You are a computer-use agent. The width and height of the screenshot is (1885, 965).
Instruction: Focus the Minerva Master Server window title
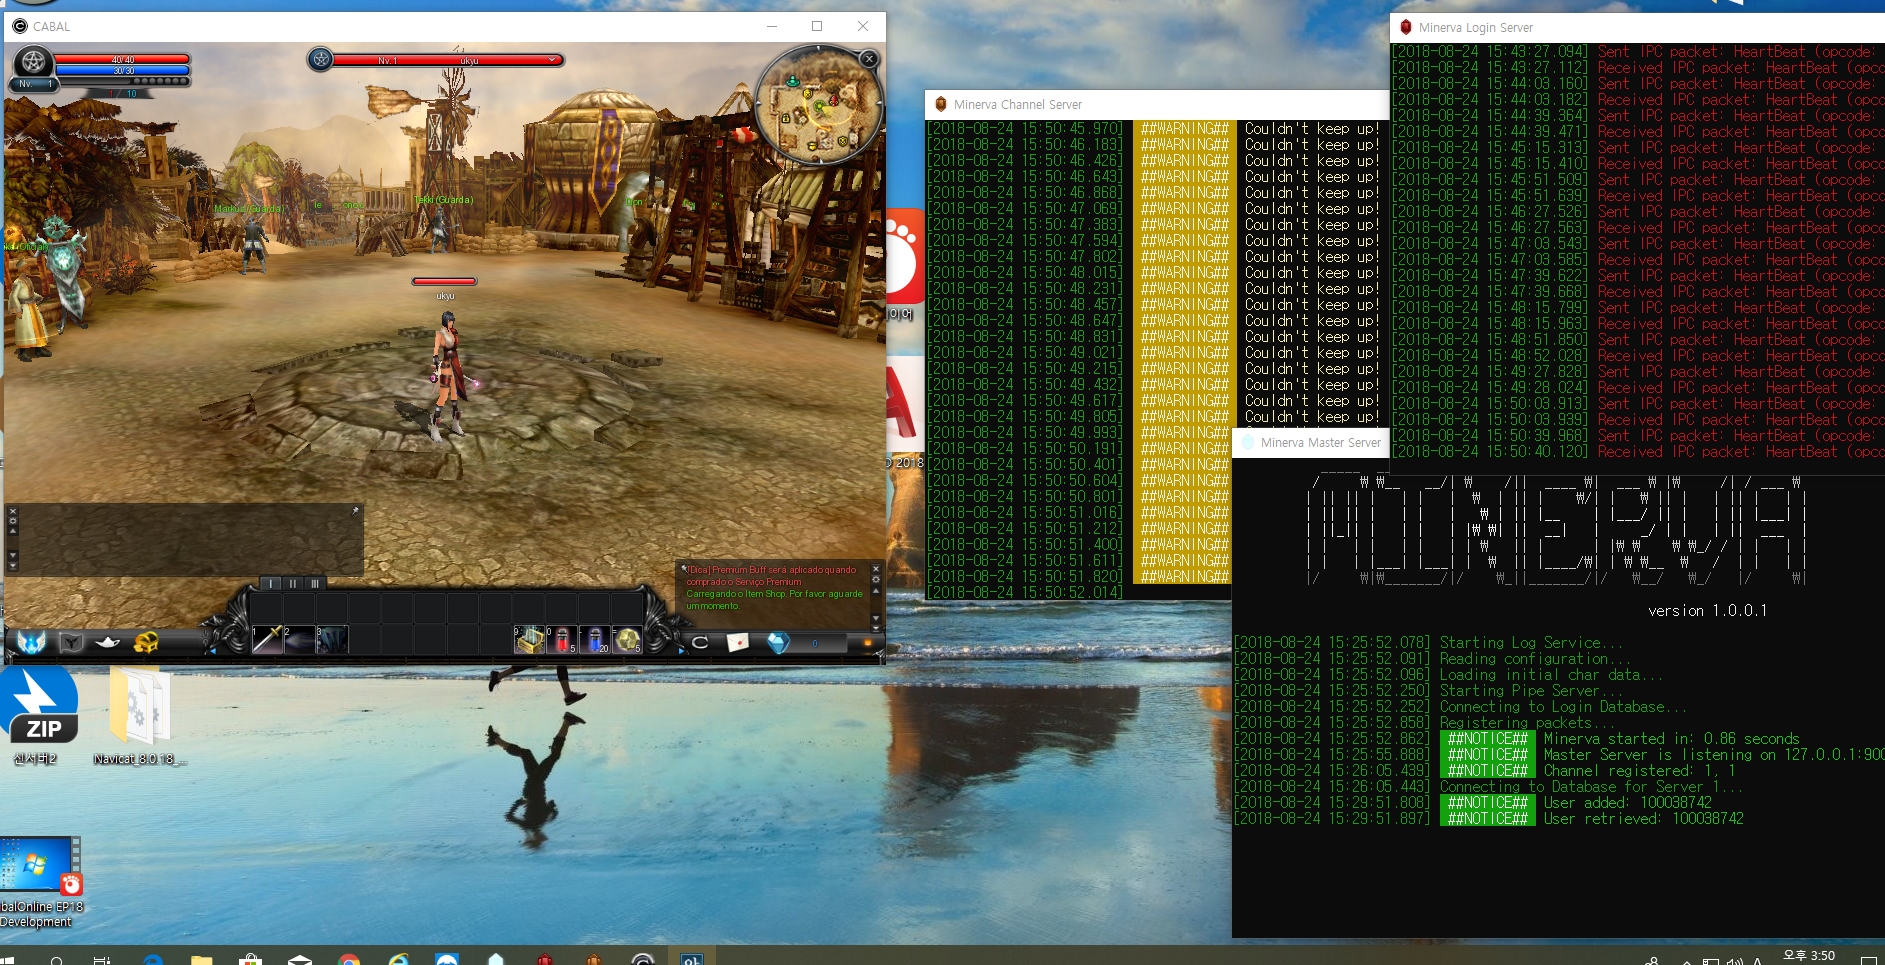coord(1320,442)
